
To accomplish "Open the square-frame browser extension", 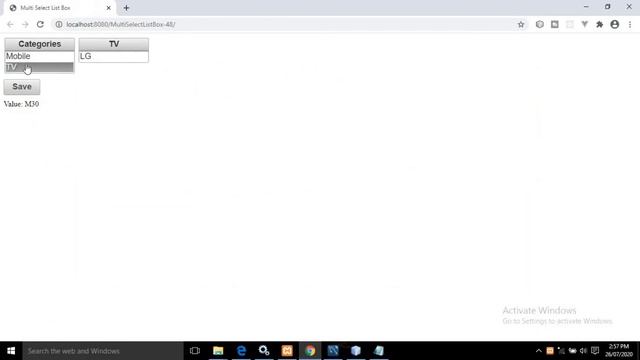I will (x=555, y=24).
